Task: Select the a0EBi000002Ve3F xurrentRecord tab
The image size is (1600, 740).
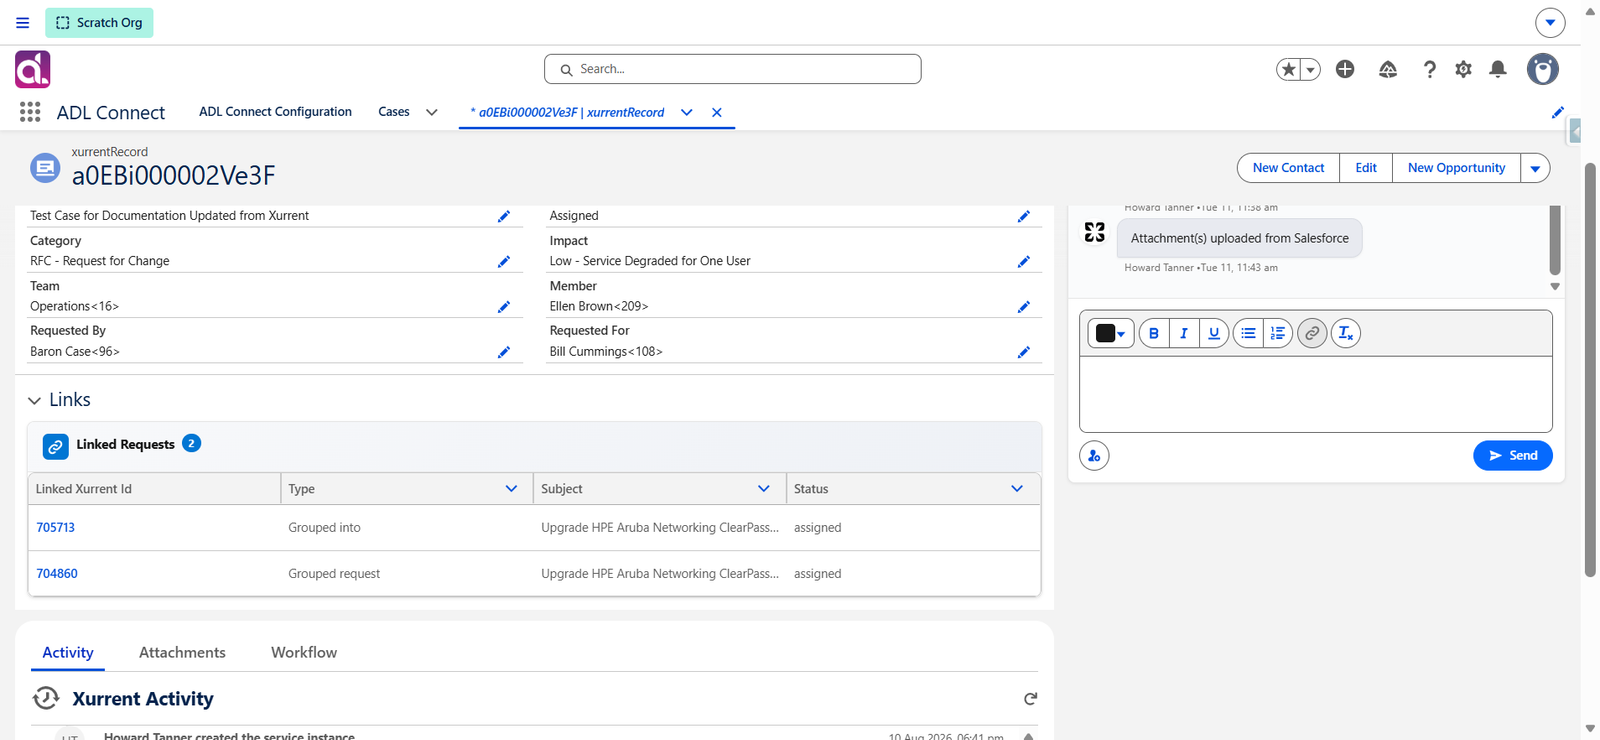Action: (x=567, y=112)
